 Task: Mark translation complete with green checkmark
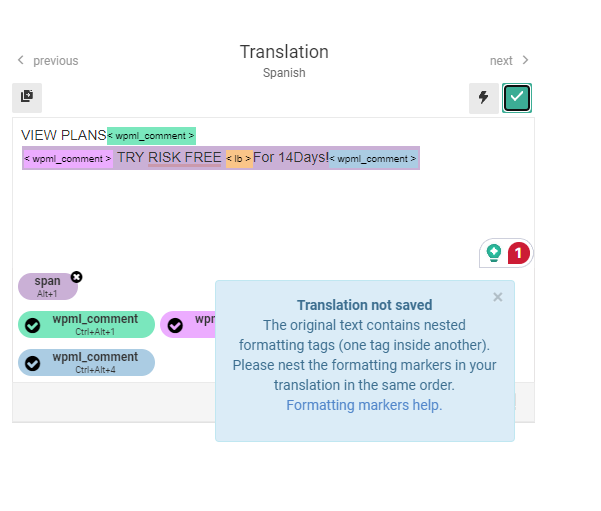coord(517,98)
